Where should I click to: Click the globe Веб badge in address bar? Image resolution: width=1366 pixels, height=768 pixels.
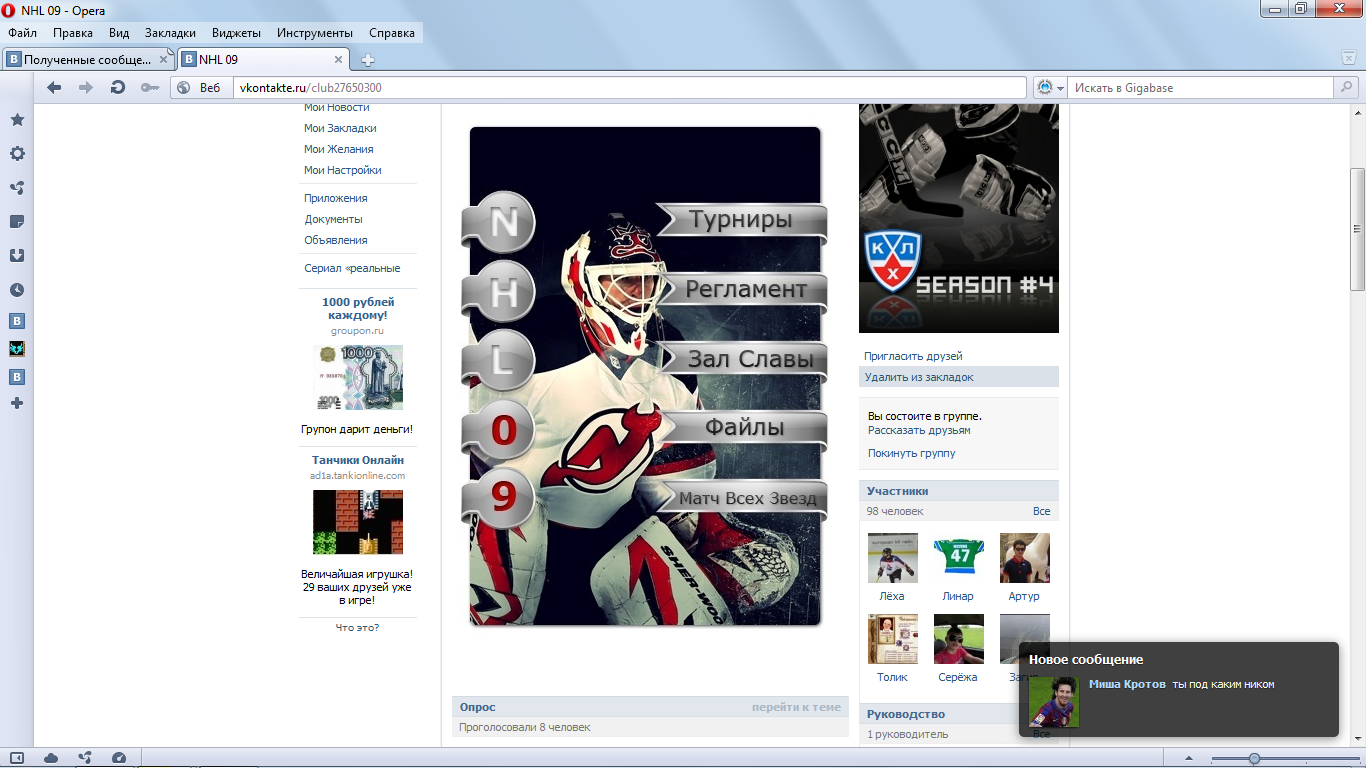coord(200,88)
